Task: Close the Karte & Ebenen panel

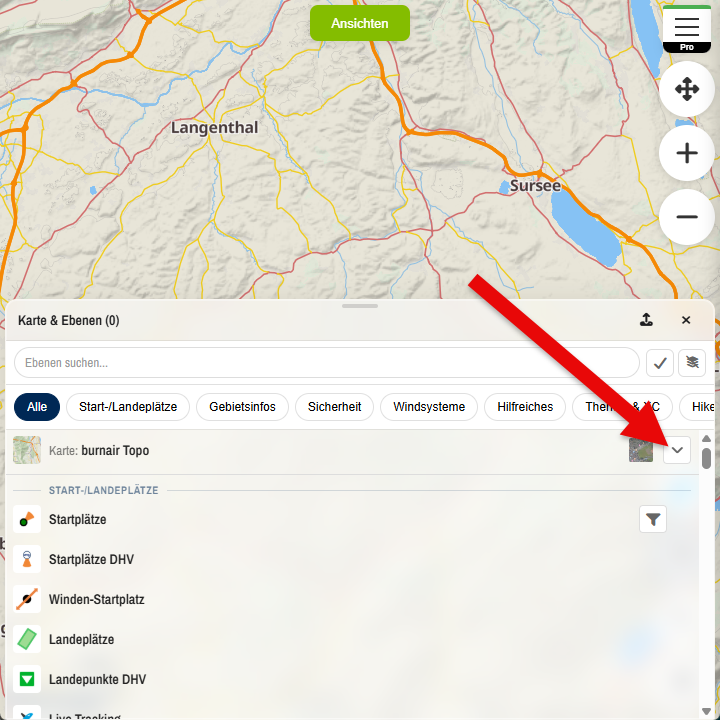Action: [686, 320]
